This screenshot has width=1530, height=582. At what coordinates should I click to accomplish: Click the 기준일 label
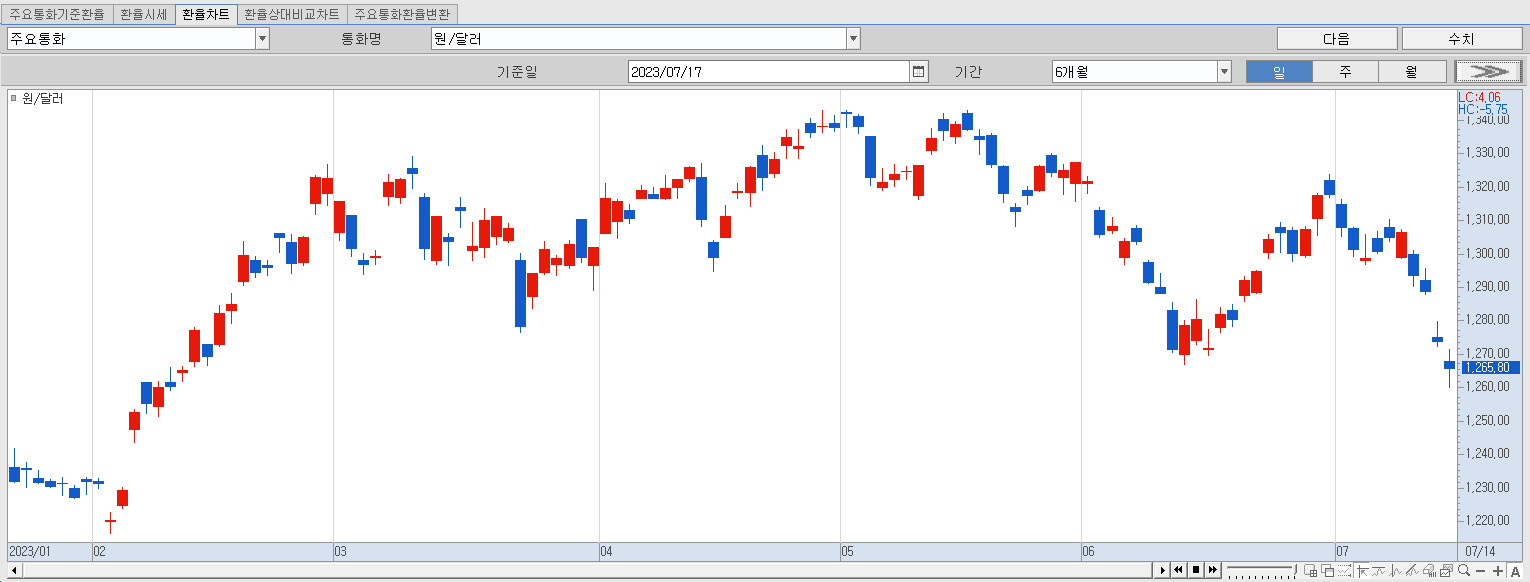pyautogui.click(x=517, y=72)
